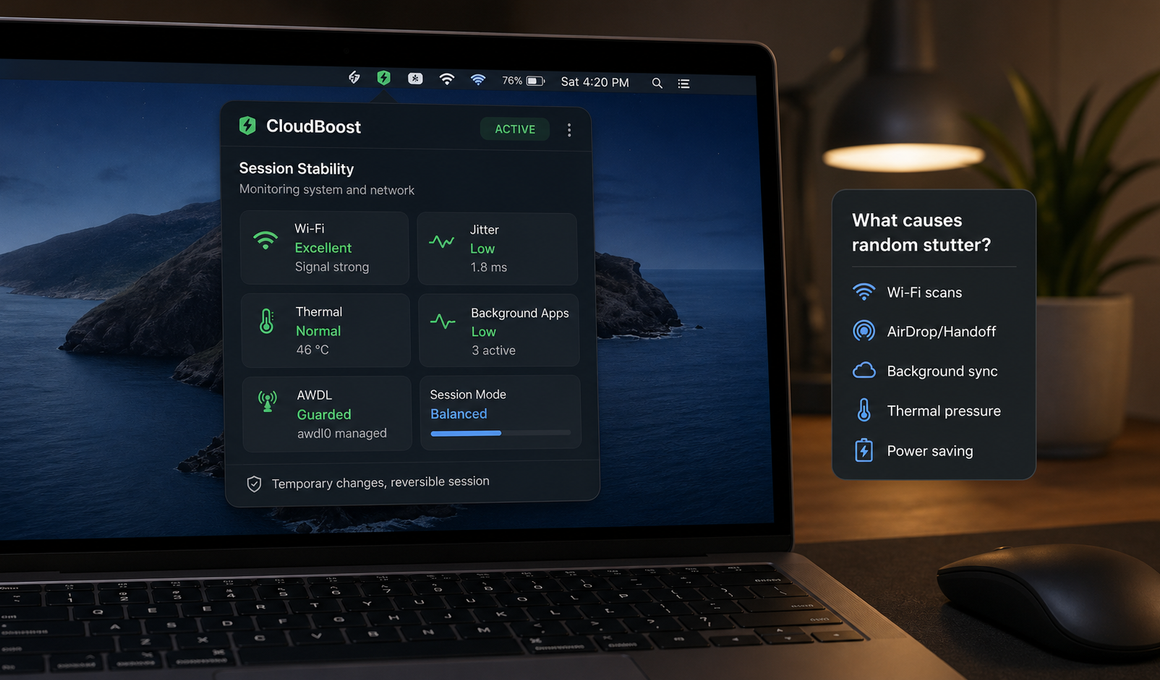
Task: Click the Wi-Fi scans icon in stutter panel
Action: coord(863,292)
